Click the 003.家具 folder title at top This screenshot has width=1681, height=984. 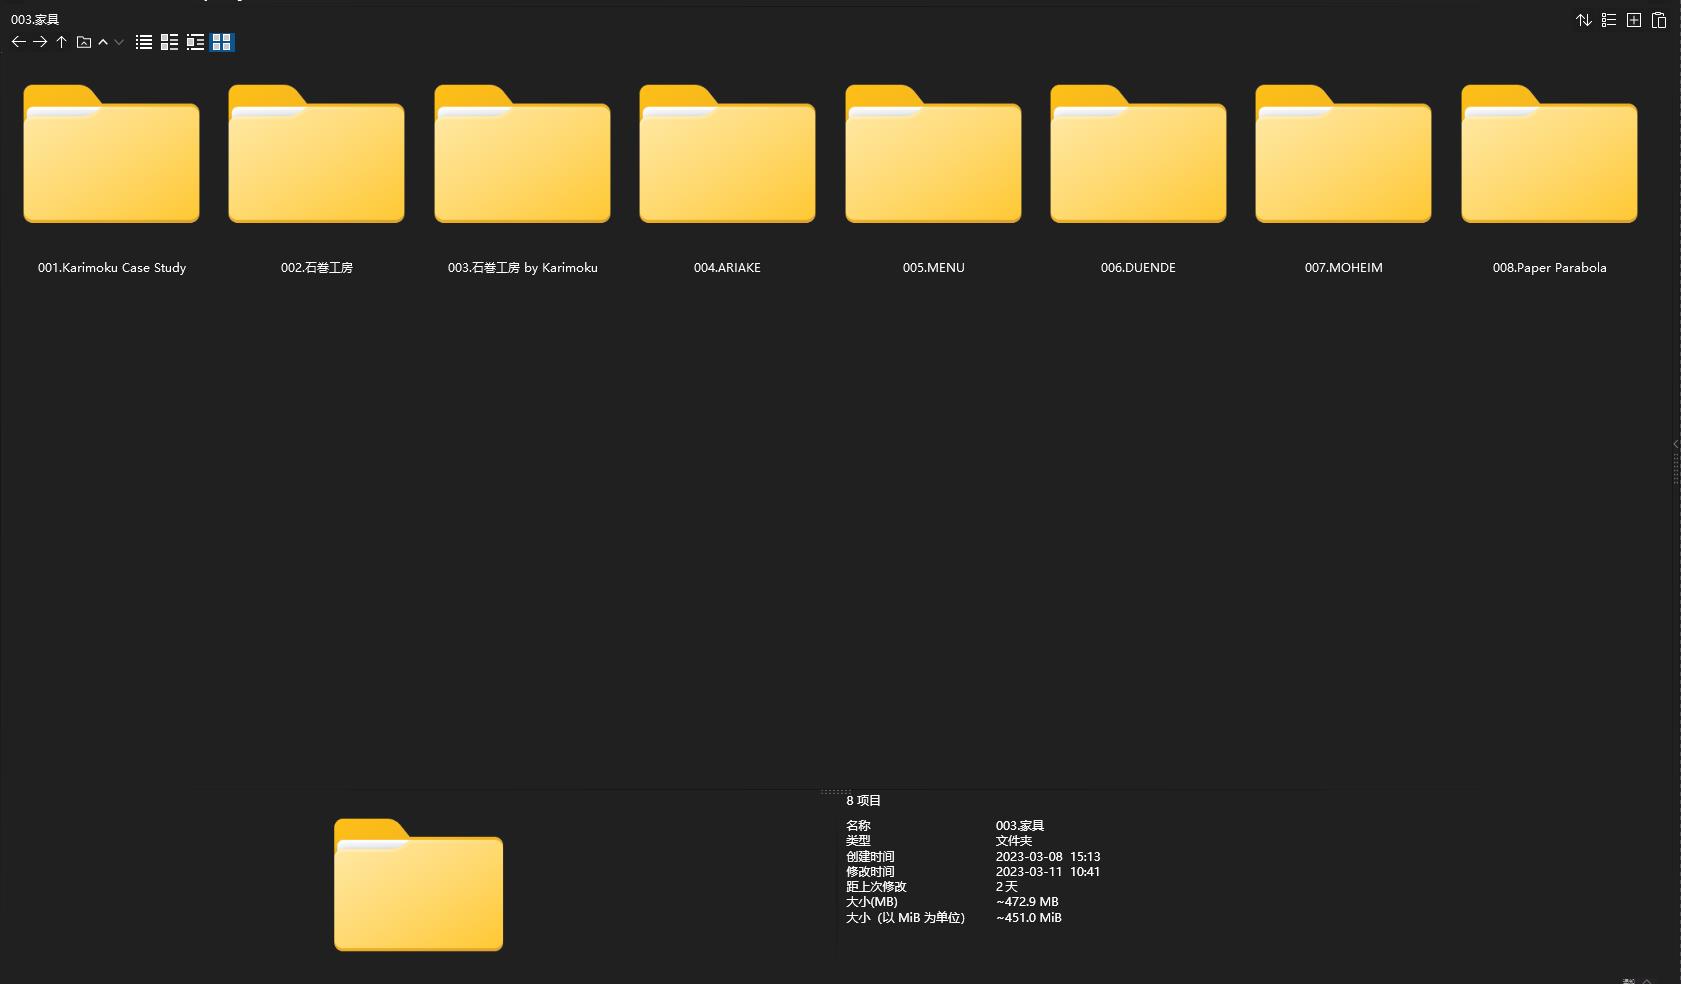pyautogui.click(x=35, y=19)
